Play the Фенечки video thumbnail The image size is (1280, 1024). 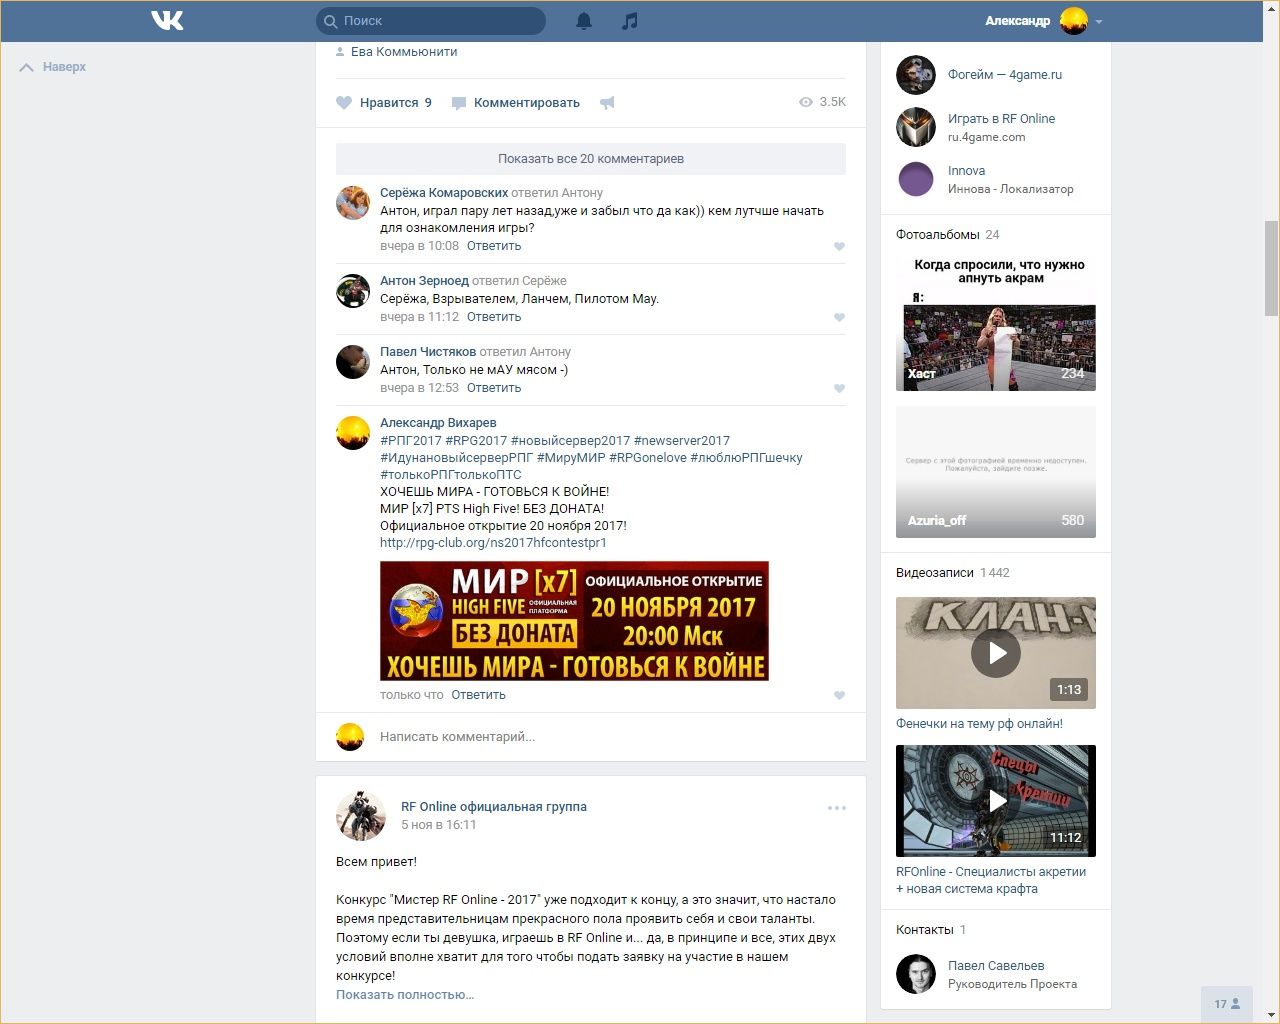(x=996, y=653)
